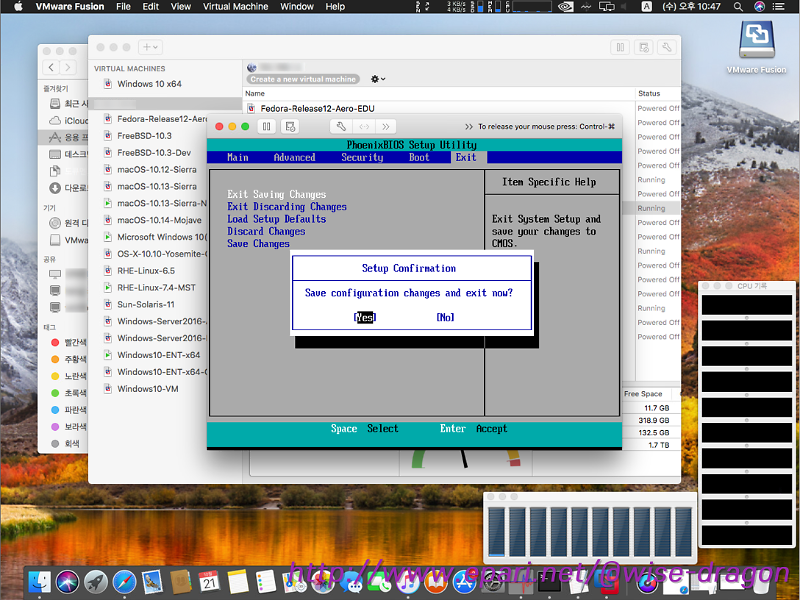
Task: Select Save Changes in BIOS list
Action: click(x=258, y=243)
